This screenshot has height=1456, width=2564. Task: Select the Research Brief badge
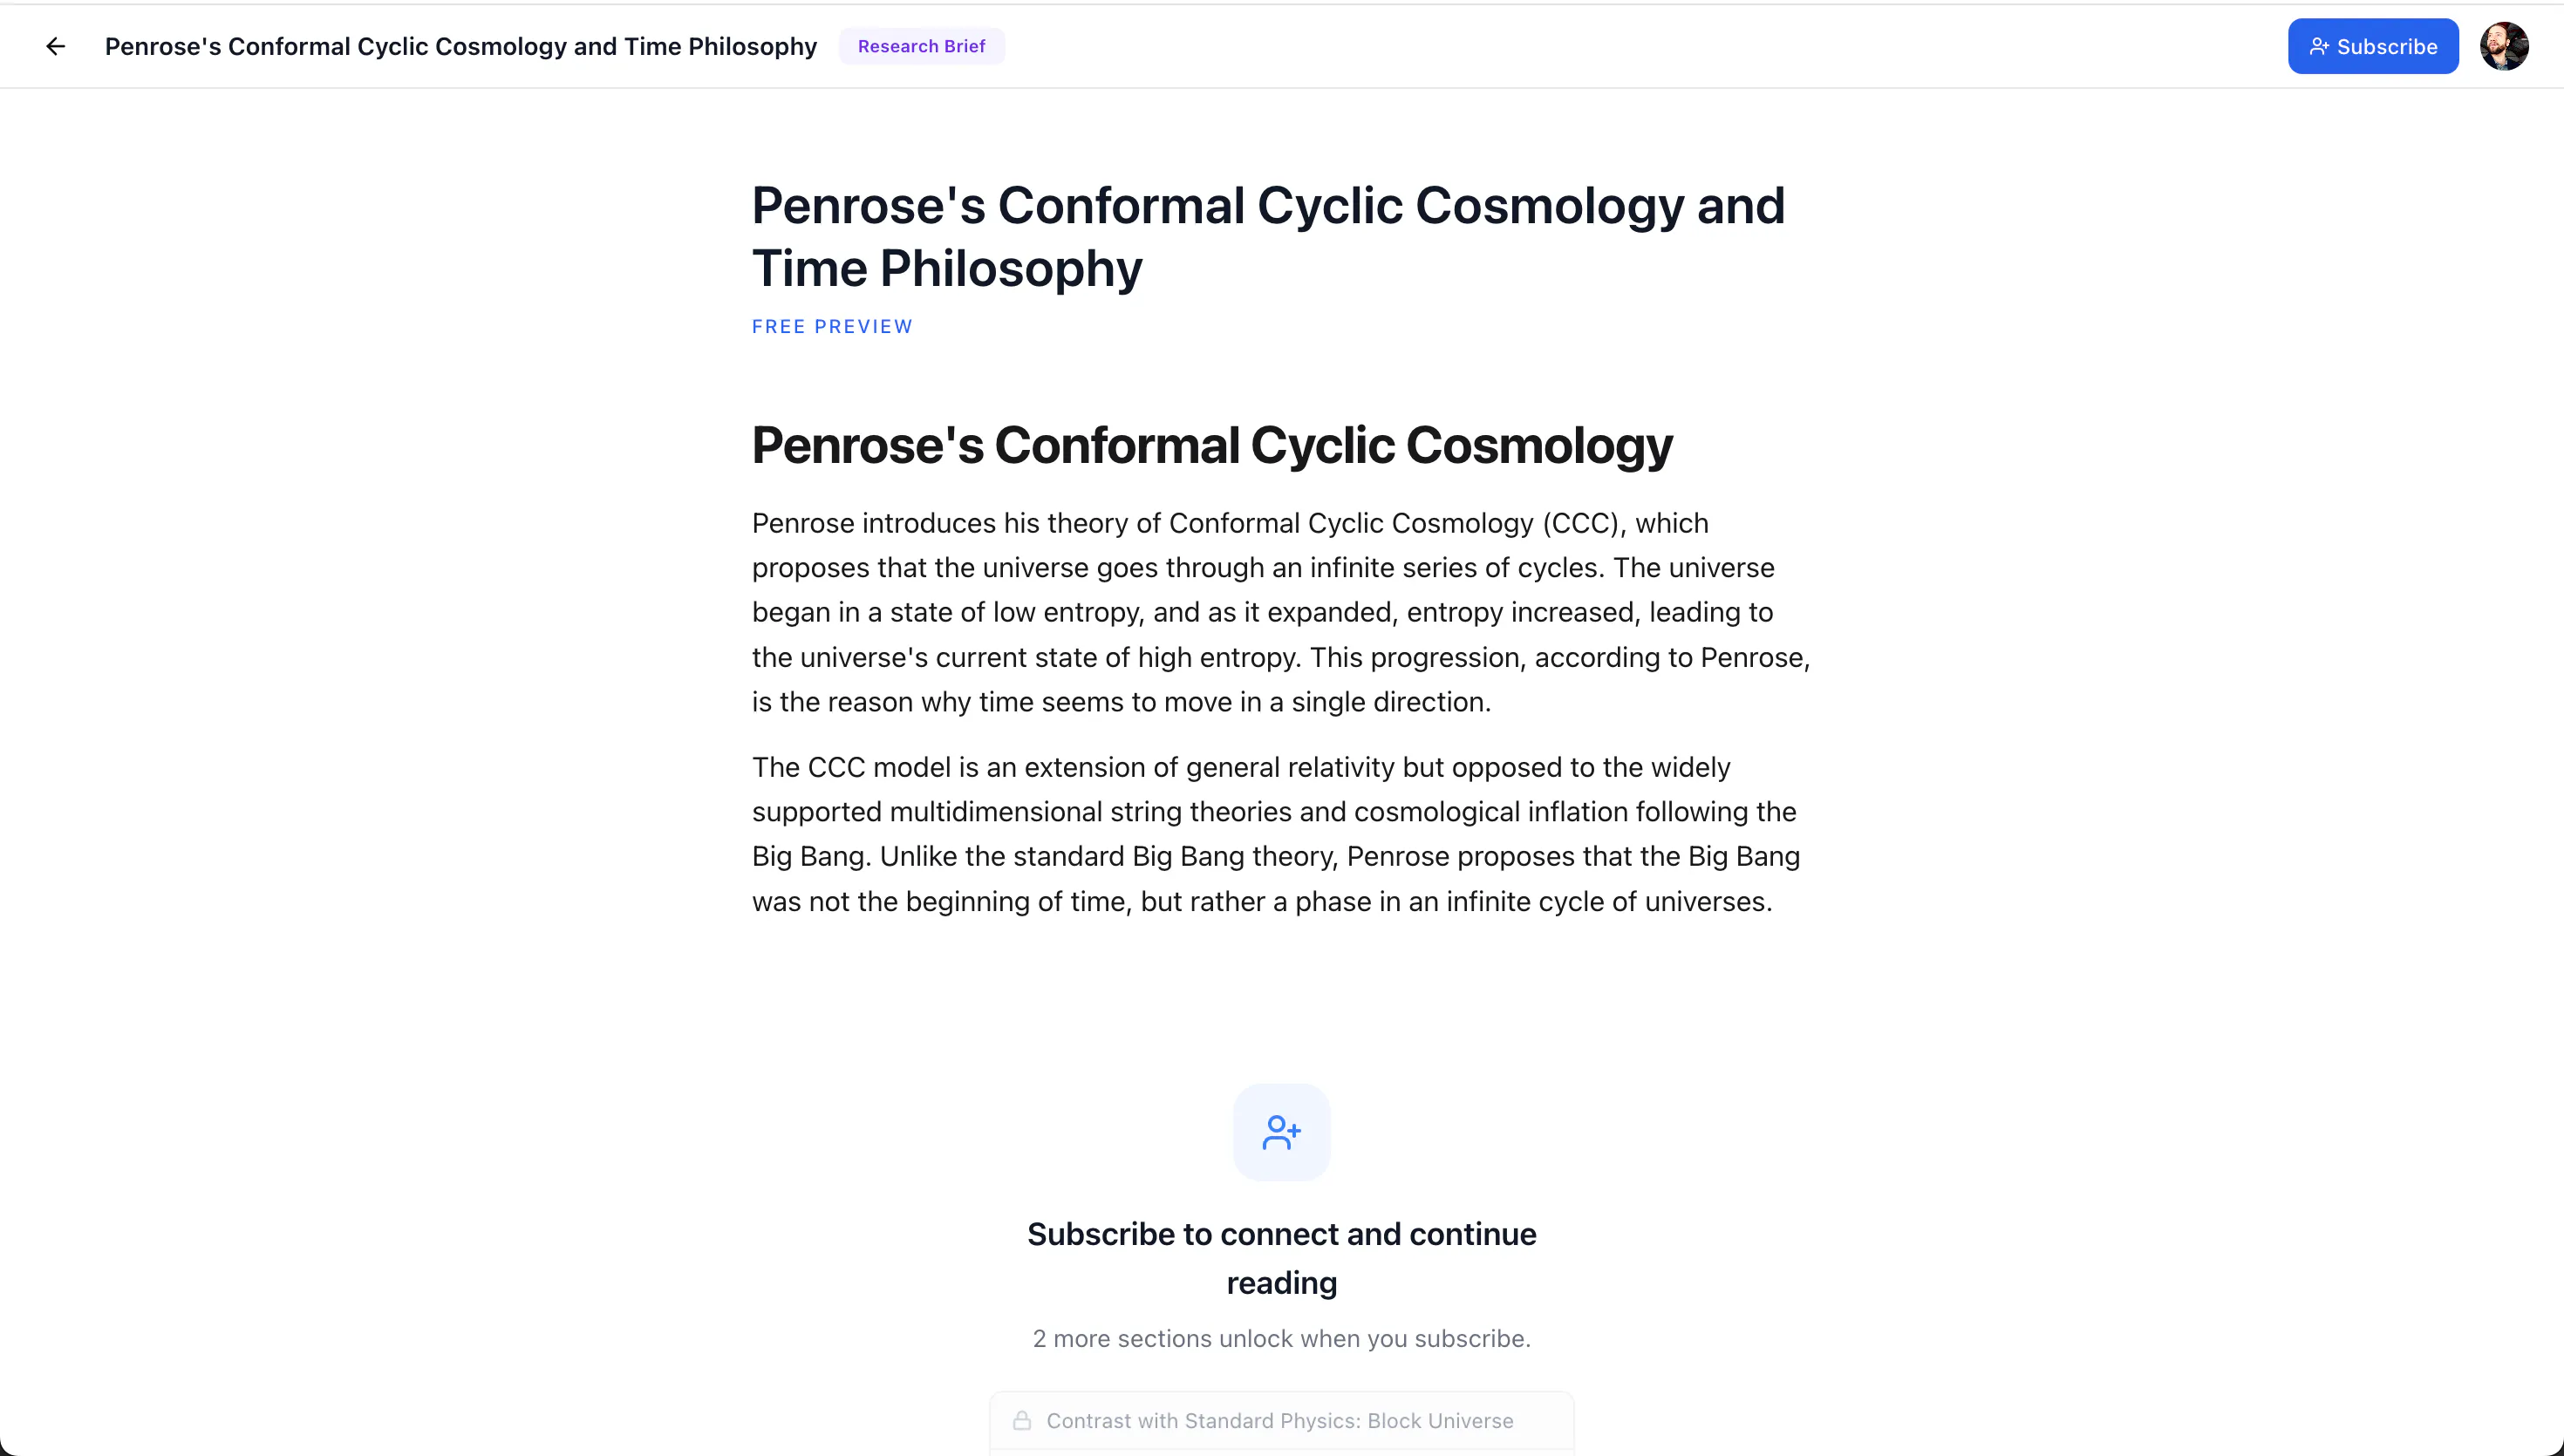[x=921, y=46]
